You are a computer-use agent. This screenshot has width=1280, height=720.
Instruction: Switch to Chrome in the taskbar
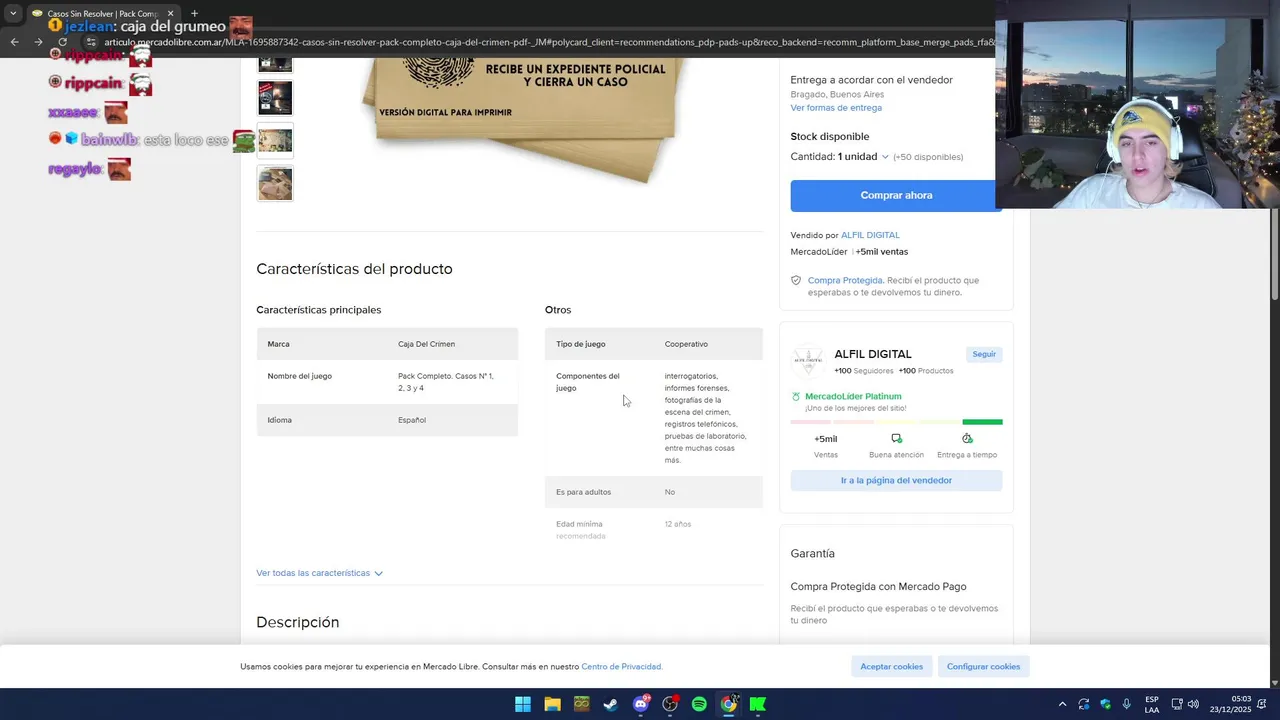729,704
